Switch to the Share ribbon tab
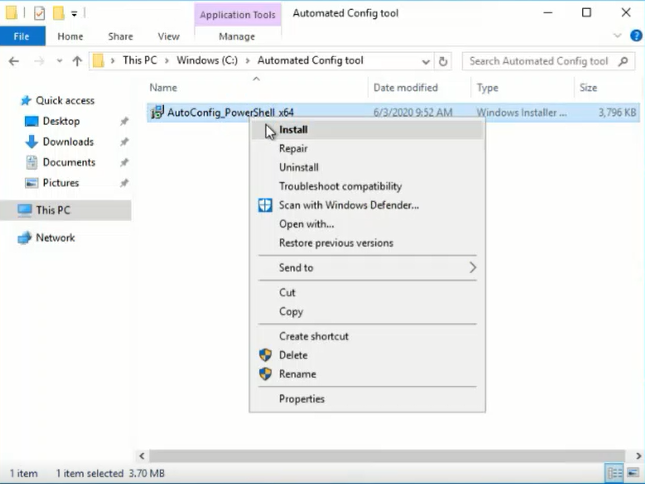This screenshot has width=645, height=484. pyautogui.click(x=121, y=37)
